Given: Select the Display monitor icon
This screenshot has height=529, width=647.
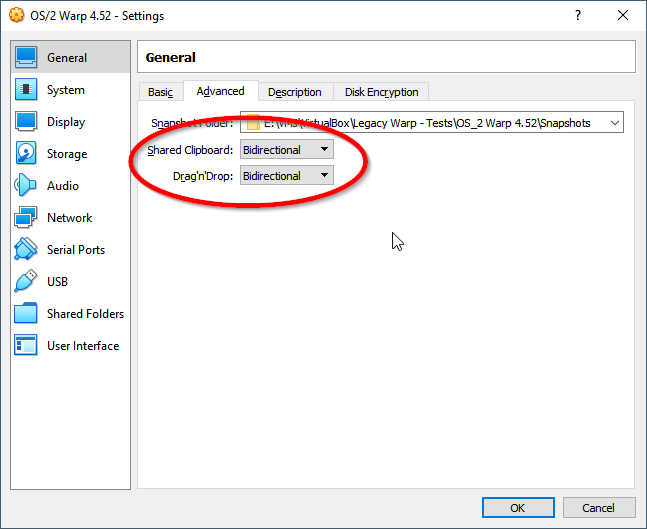Looking at the screenshot, I should (26, 121).
